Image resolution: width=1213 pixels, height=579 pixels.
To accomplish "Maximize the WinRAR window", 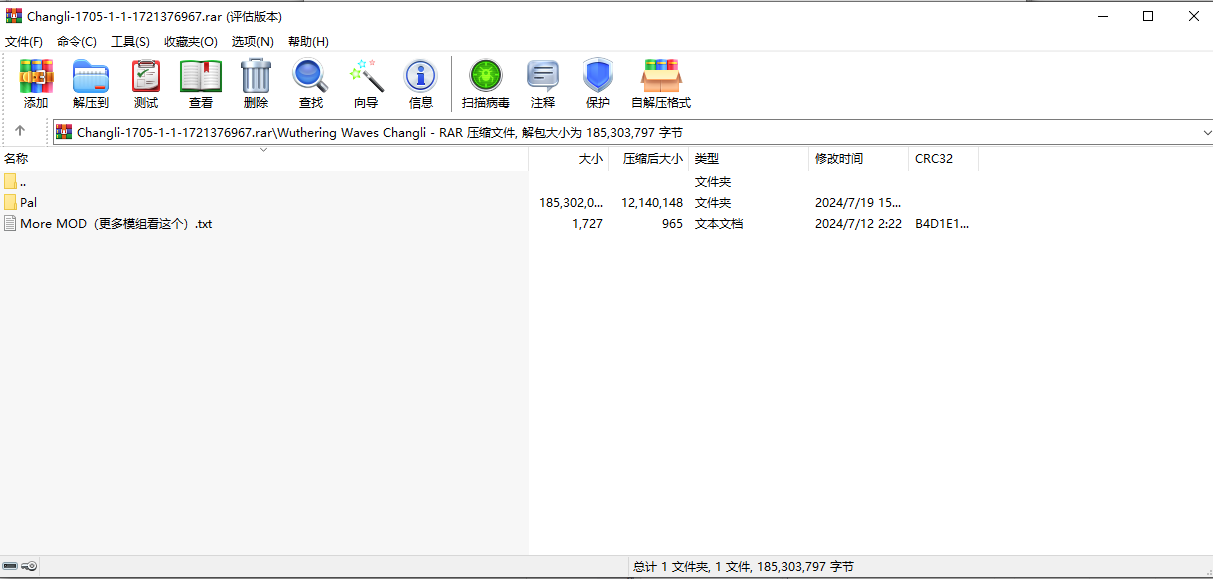I will pyautogui.click(x=1148, y=16).
